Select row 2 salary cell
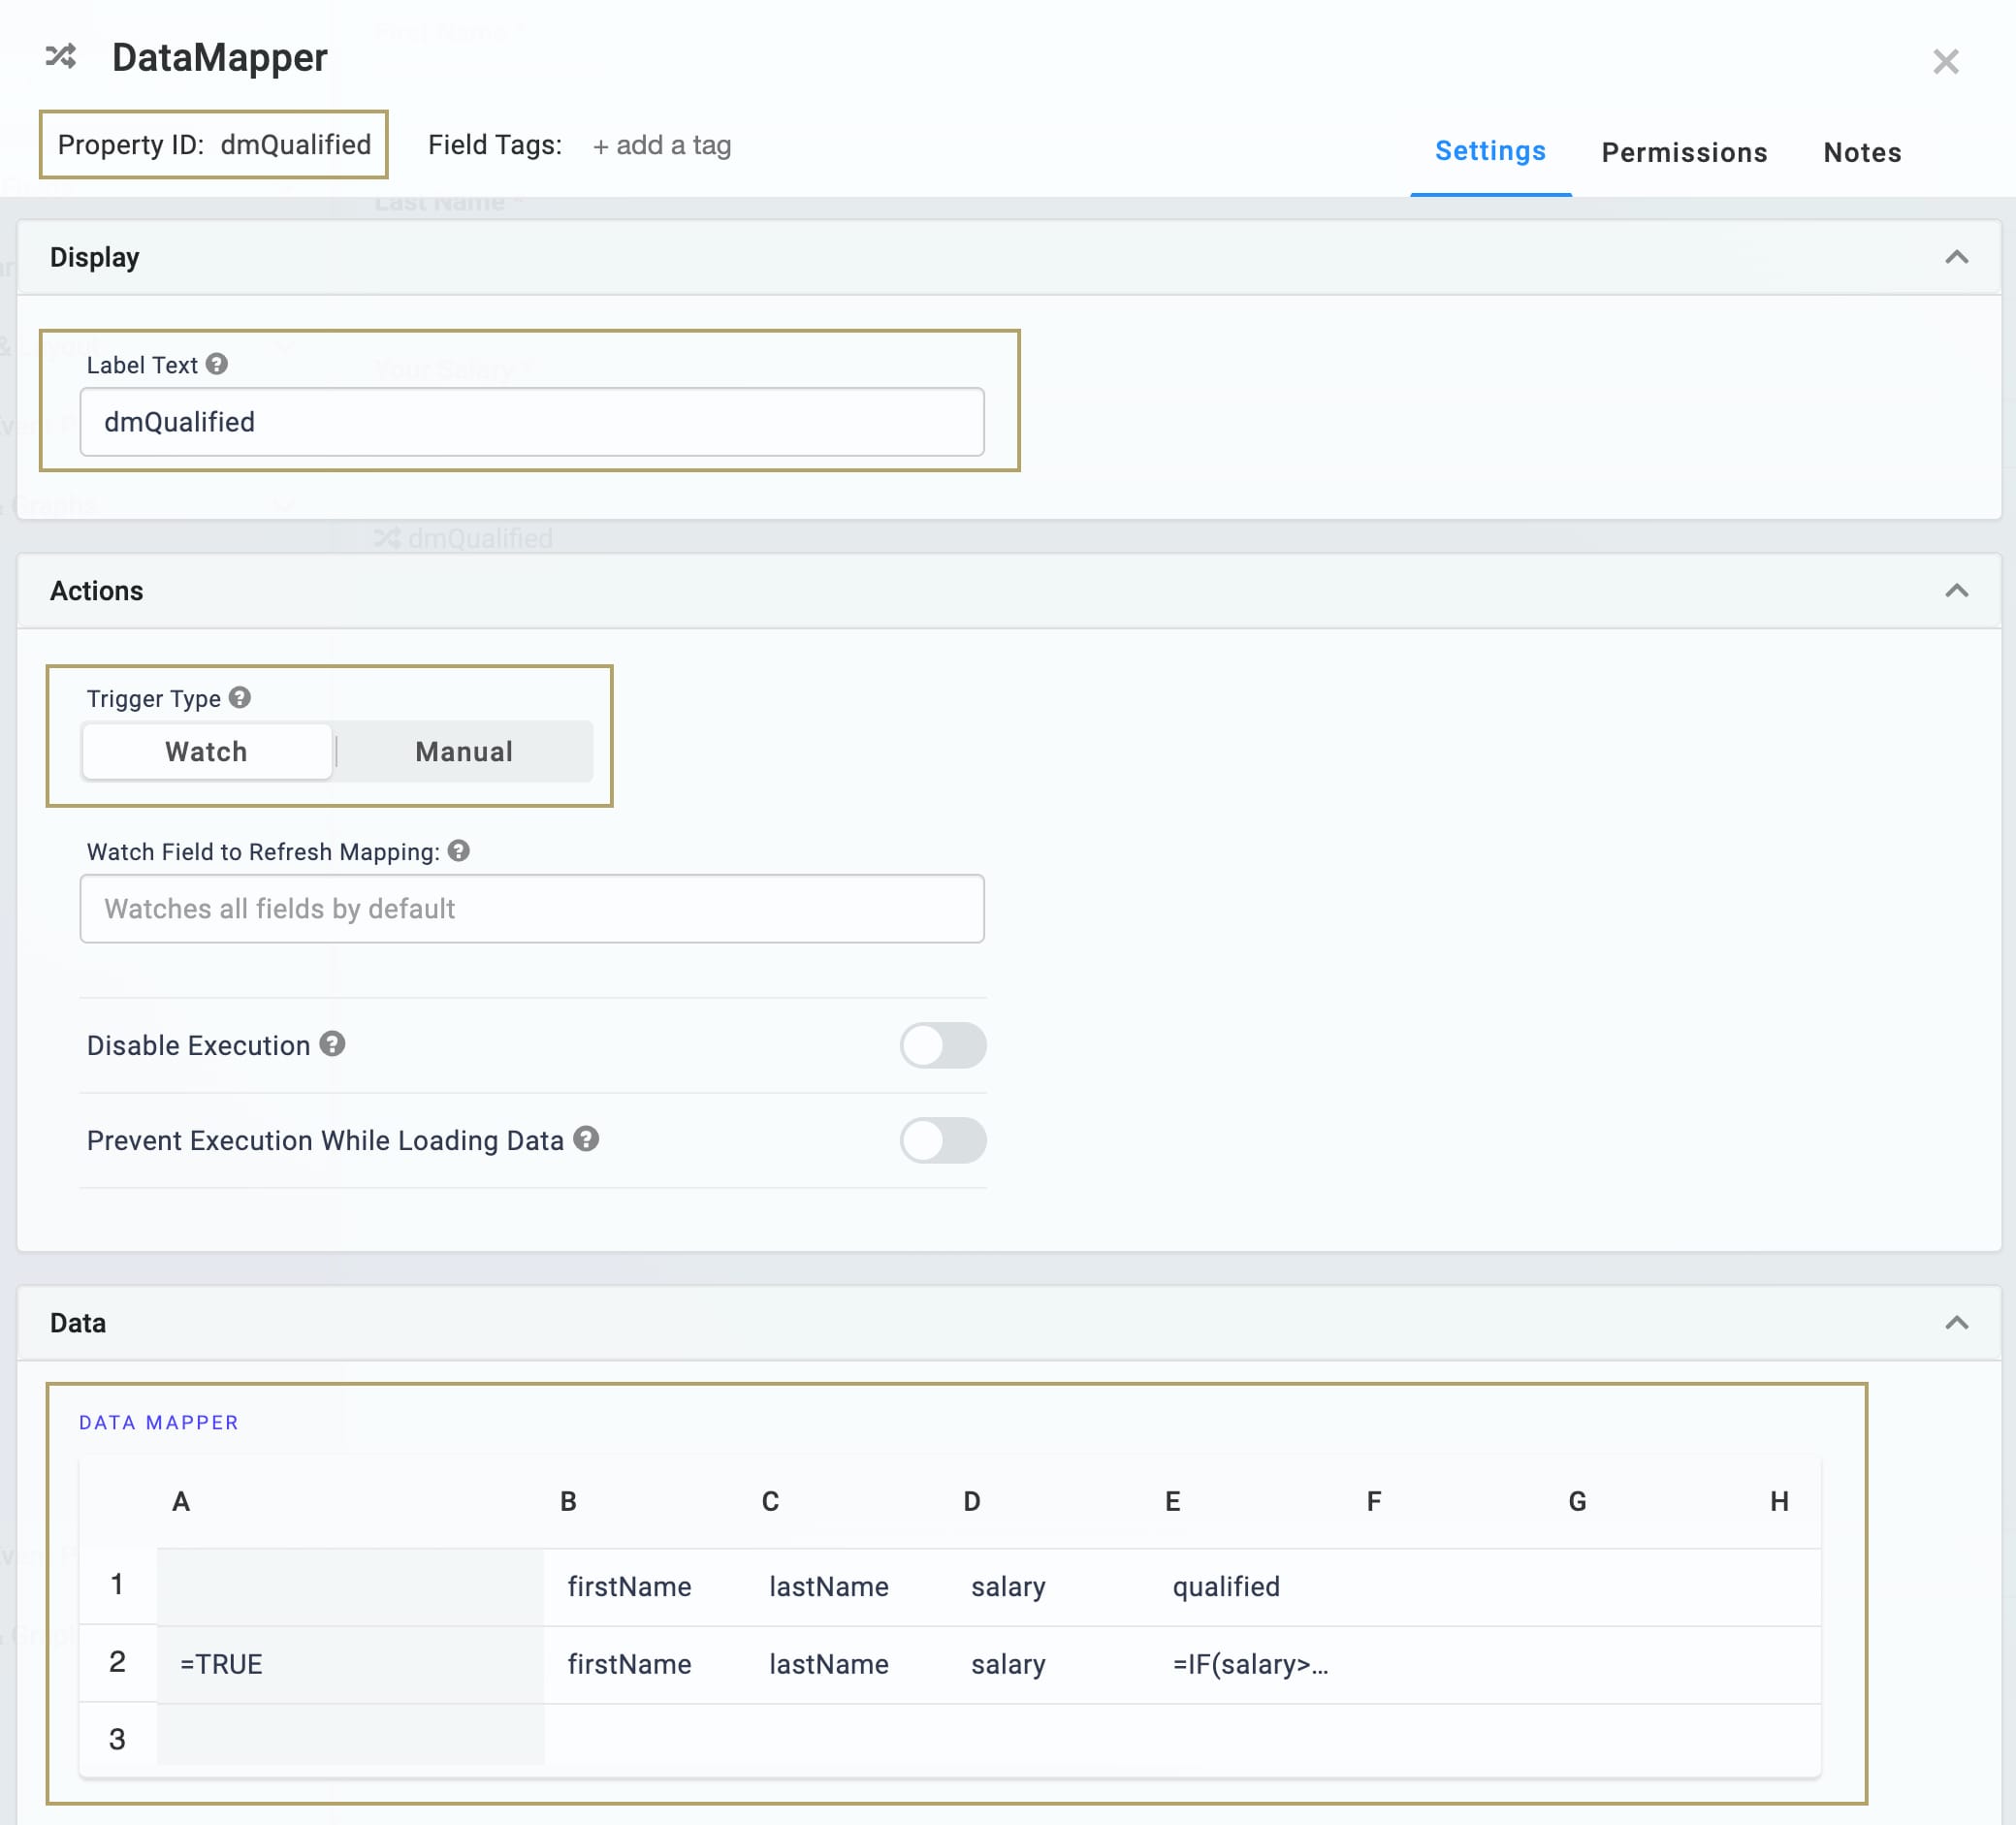 click(x=1050, y=1664)
